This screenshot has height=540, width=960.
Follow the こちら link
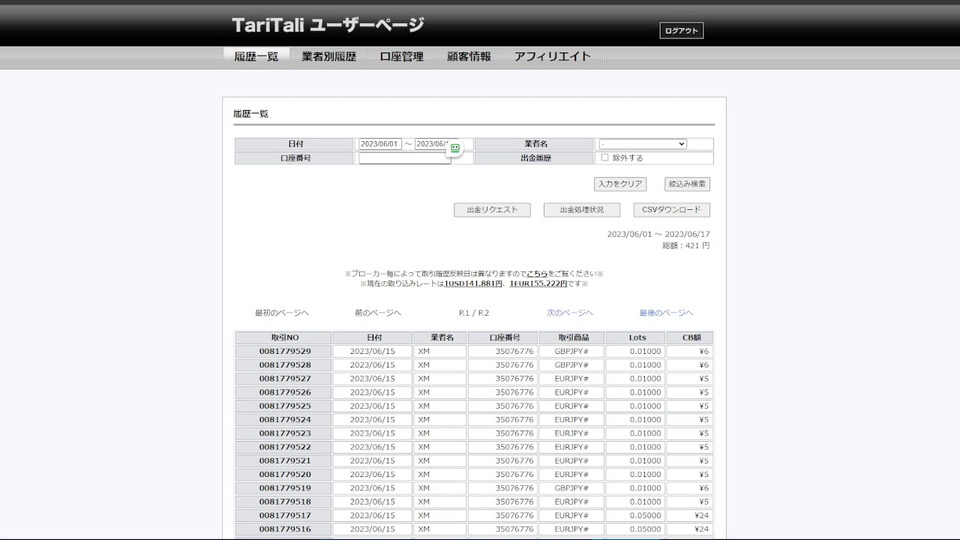(x=537, y=274)
